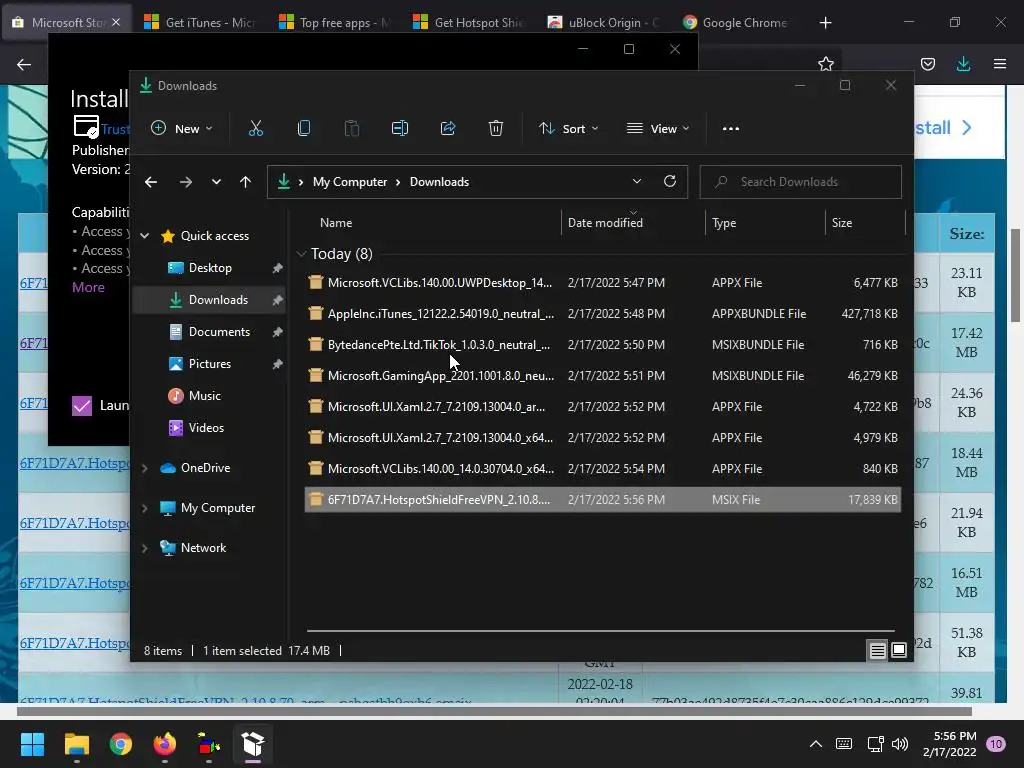Select AppleInc.iTunes appxbundle file

click(x=603, y=313)
